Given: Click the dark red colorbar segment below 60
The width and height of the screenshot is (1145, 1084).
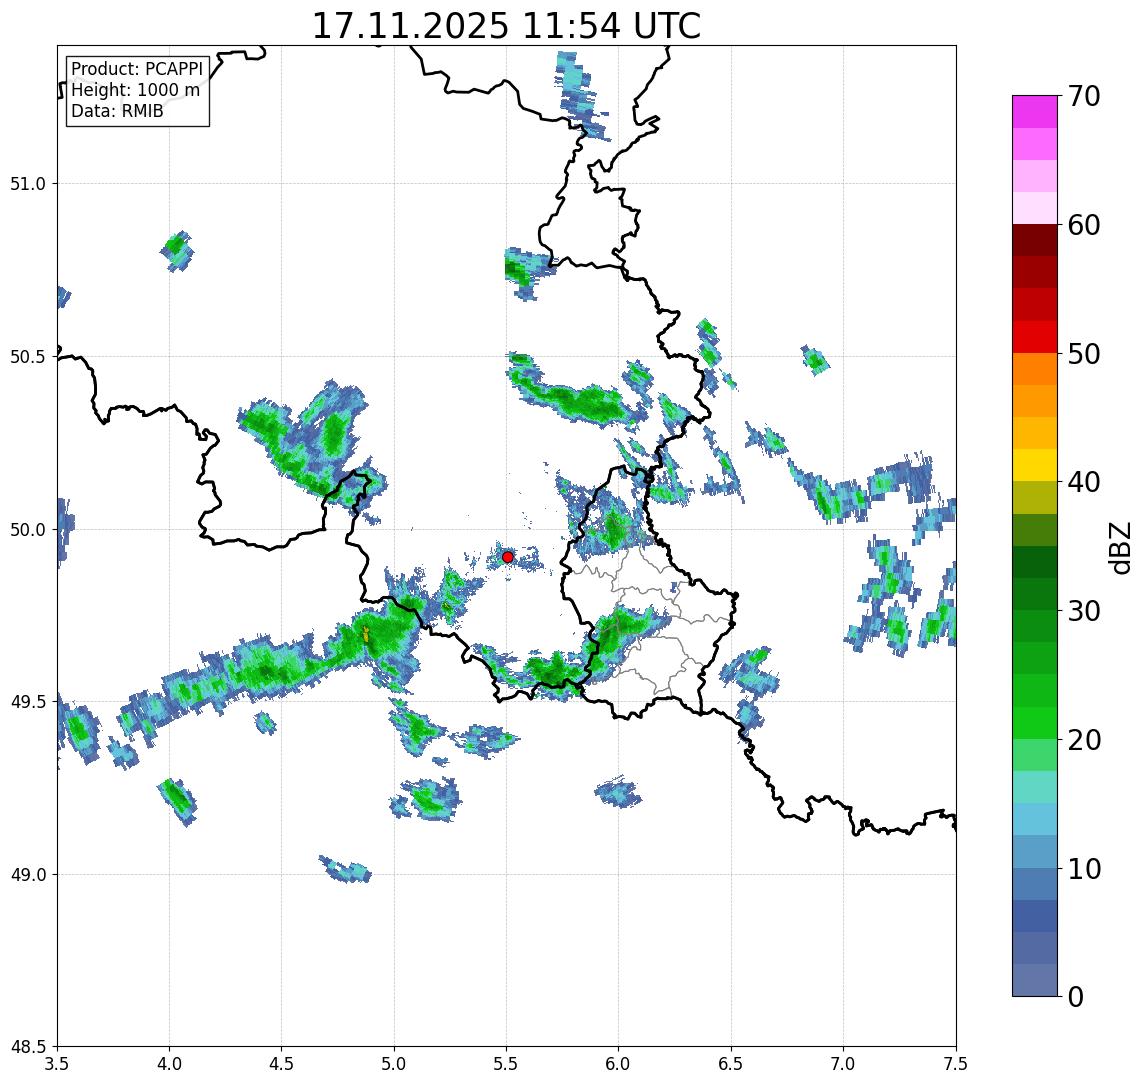Looking at the screenshot, I should pyautogui.click(x=1035, y=240).
